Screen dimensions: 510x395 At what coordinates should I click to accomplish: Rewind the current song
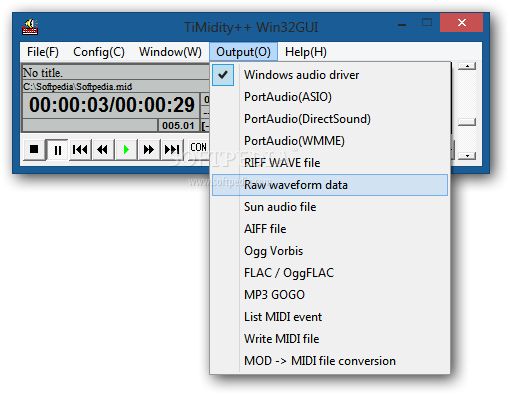pos(103,150)
